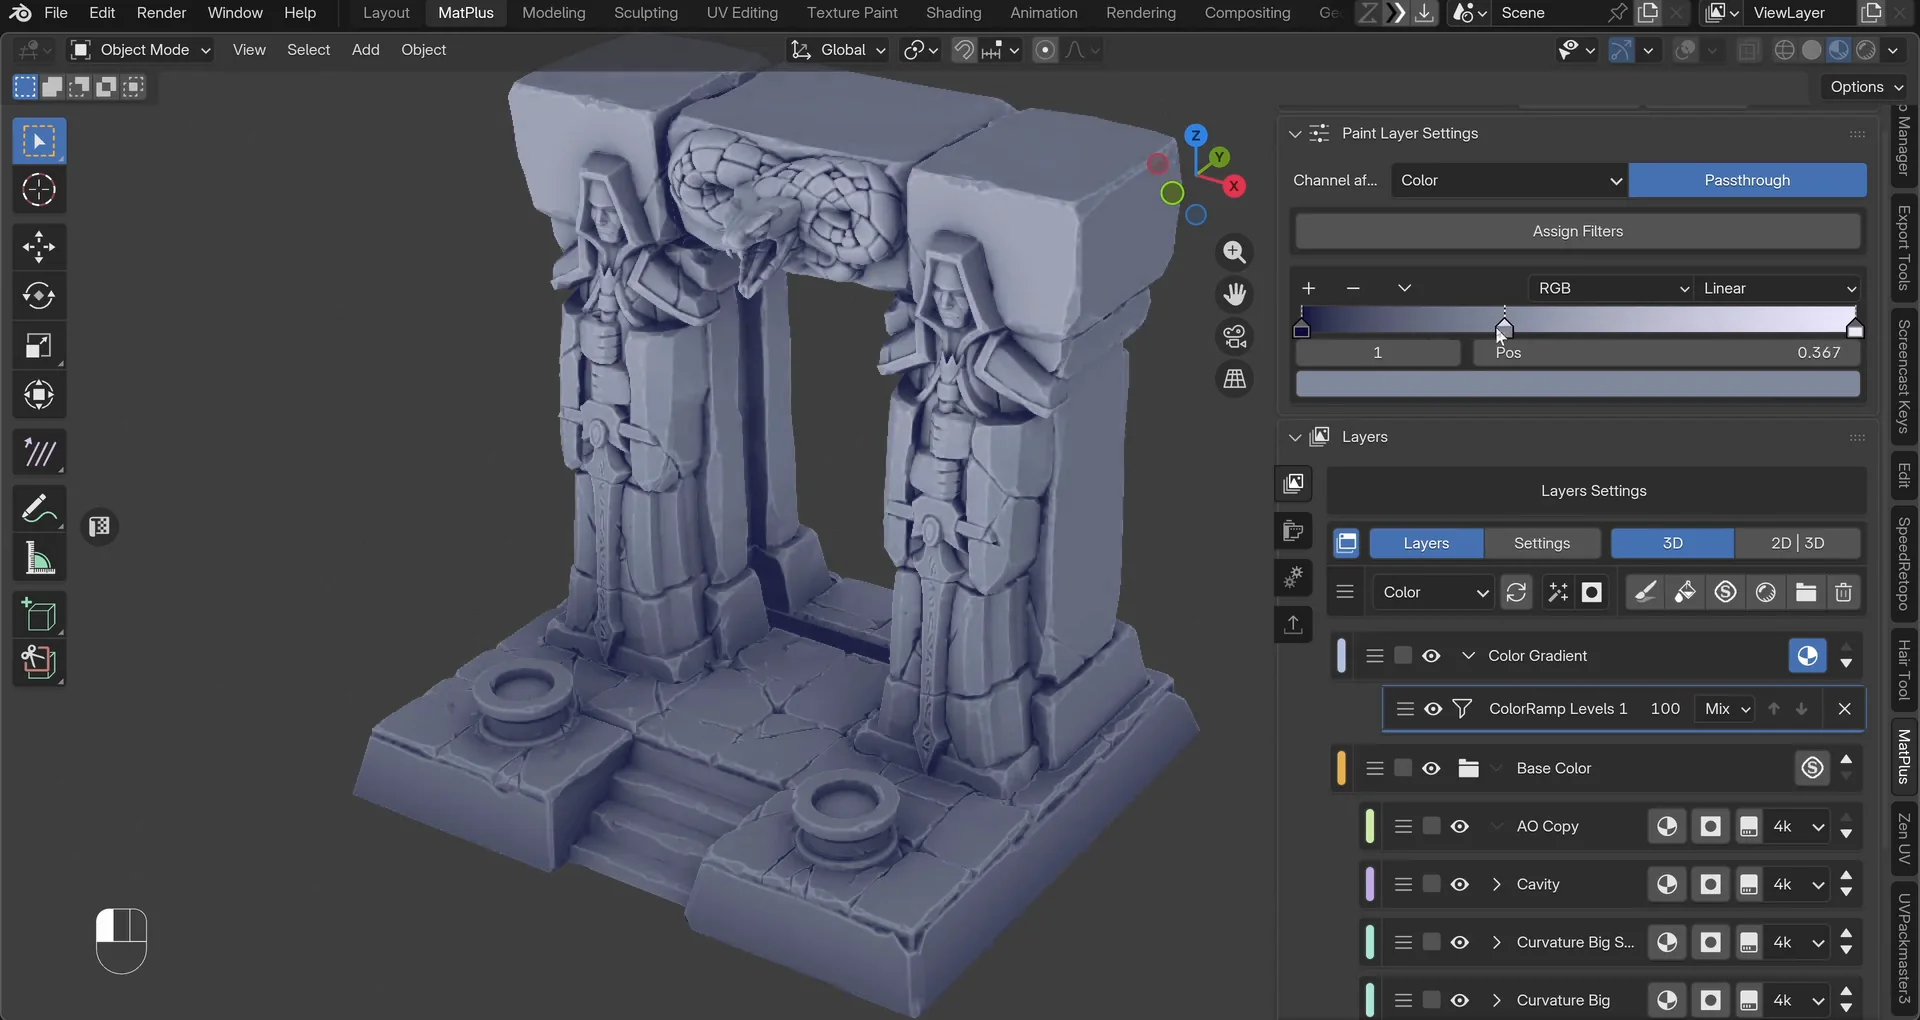The height and width of the screenshot is (1020, 1920).
Task: Click the Assign Filters button
Action: pos(1577,231)
